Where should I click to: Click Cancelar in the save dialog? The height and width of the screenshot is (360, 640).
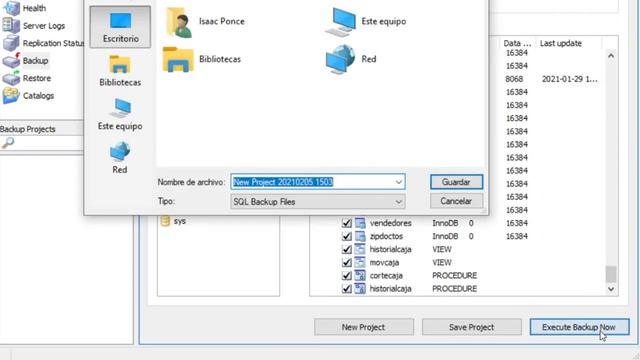[x=456, y=201]
